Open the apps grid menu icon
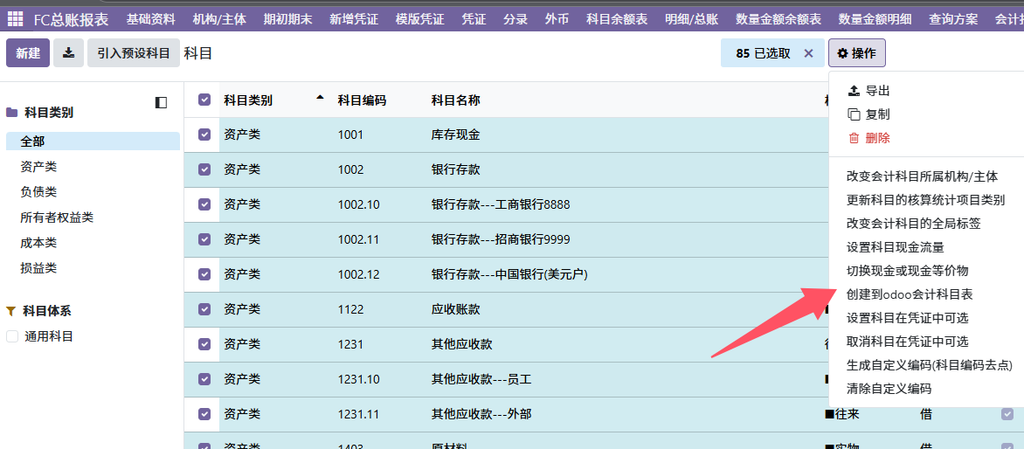 pos(15,19)
